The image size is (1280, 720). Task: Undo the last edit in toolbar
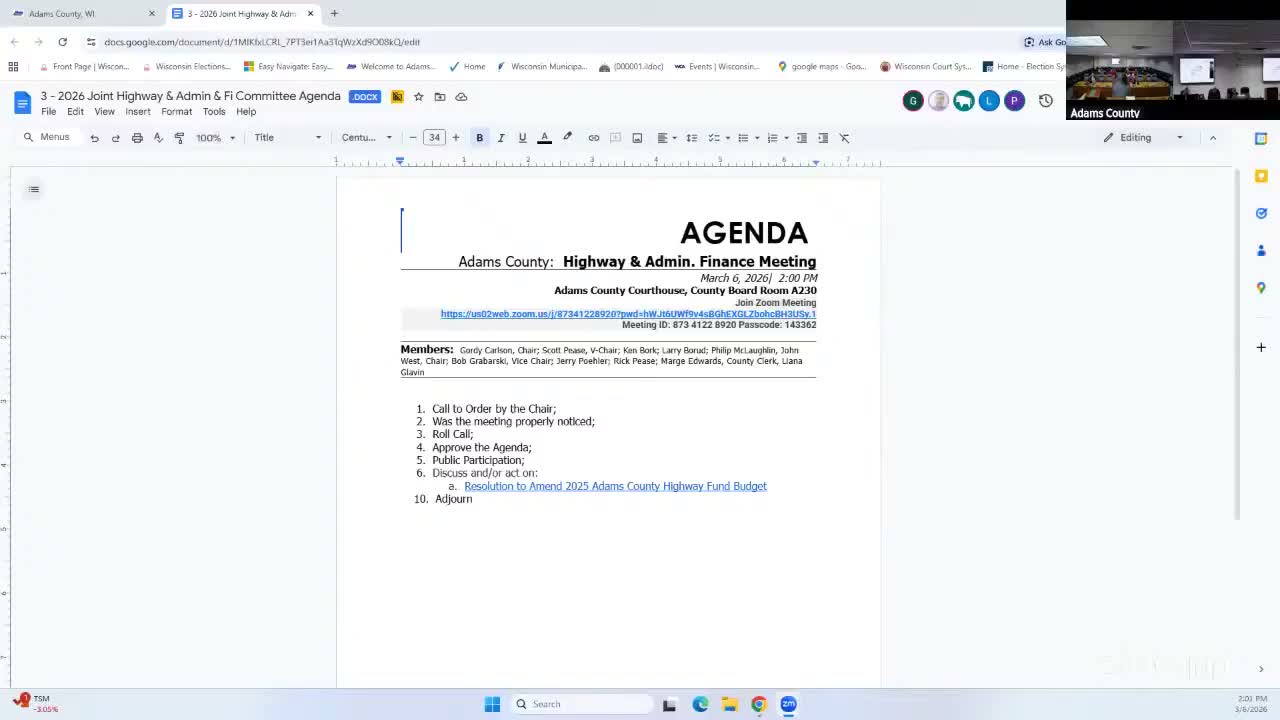click(94, 138)
